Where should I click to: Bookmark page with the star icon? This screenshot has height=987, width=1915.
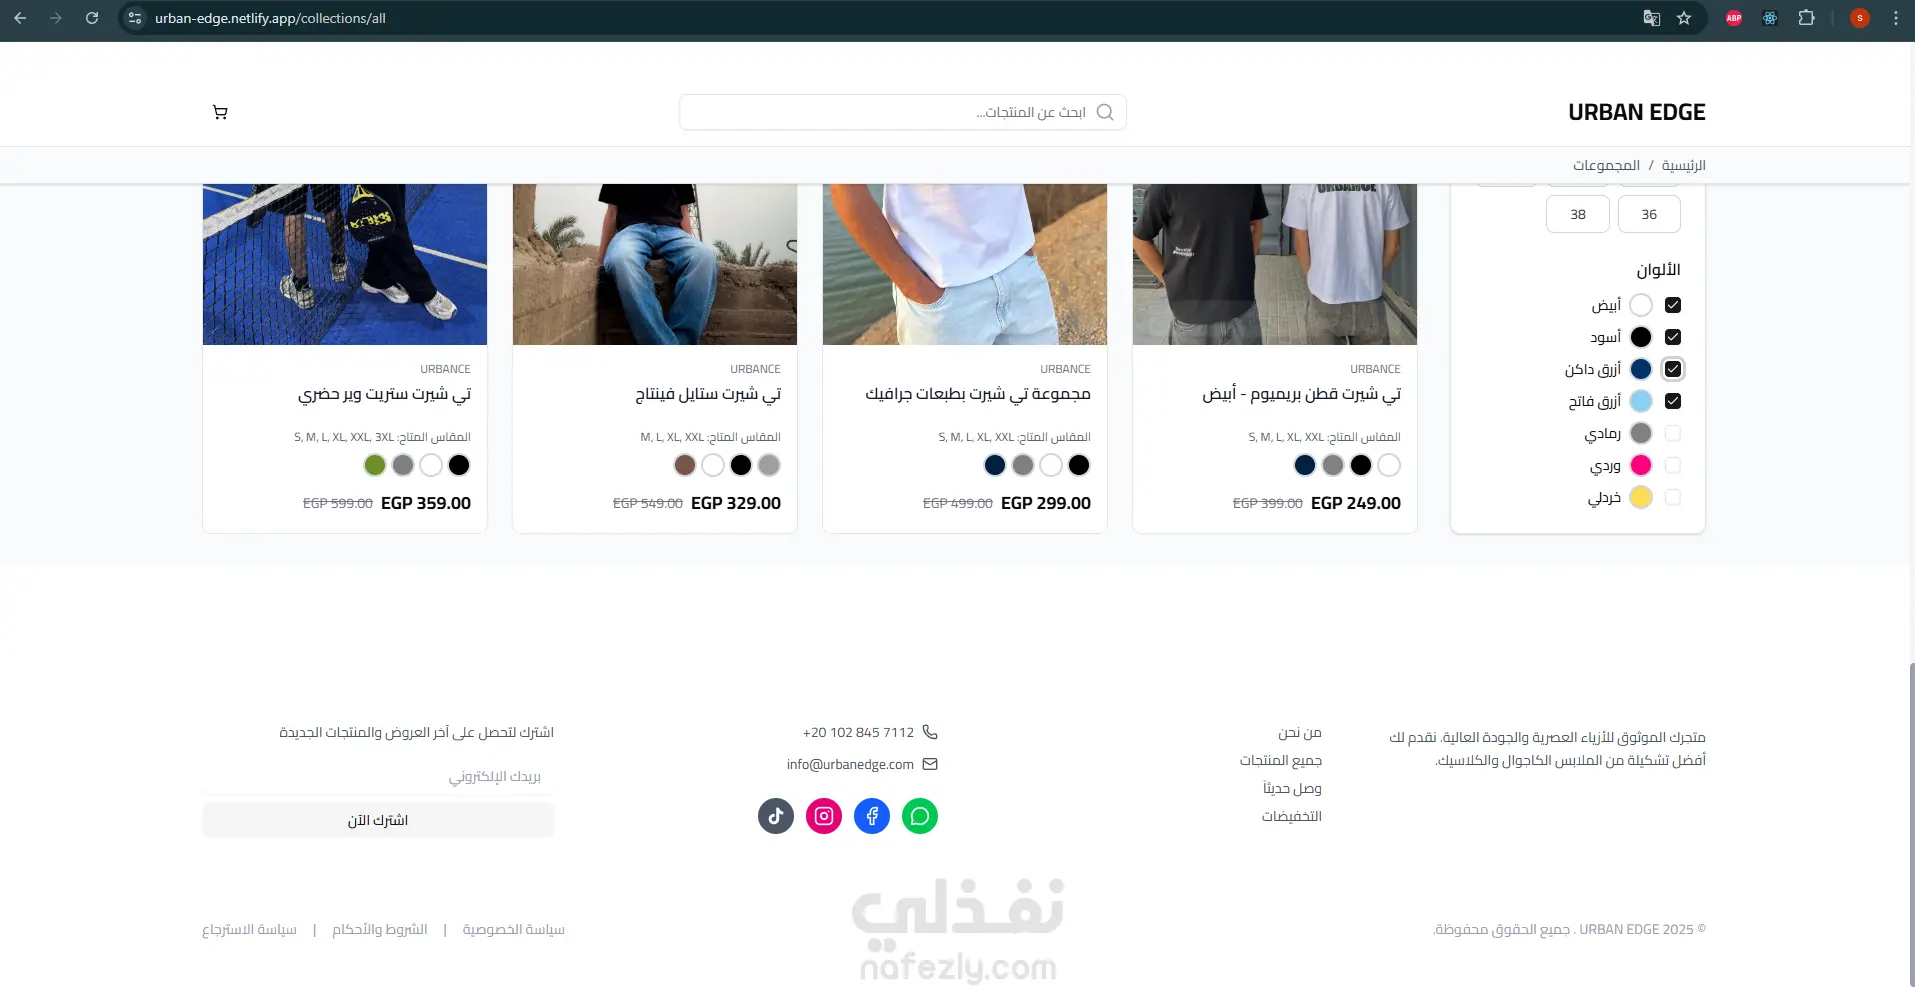coord(1684,18)
